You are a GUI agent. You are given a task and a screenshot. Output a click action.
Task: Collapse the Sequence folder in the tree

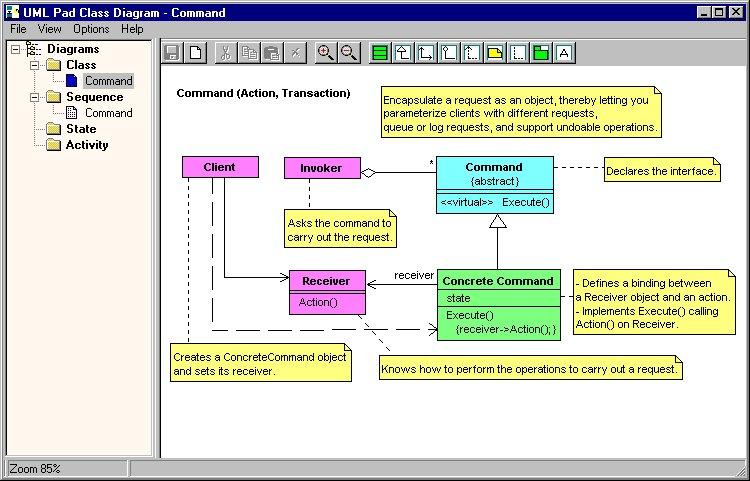pos(34,97)
